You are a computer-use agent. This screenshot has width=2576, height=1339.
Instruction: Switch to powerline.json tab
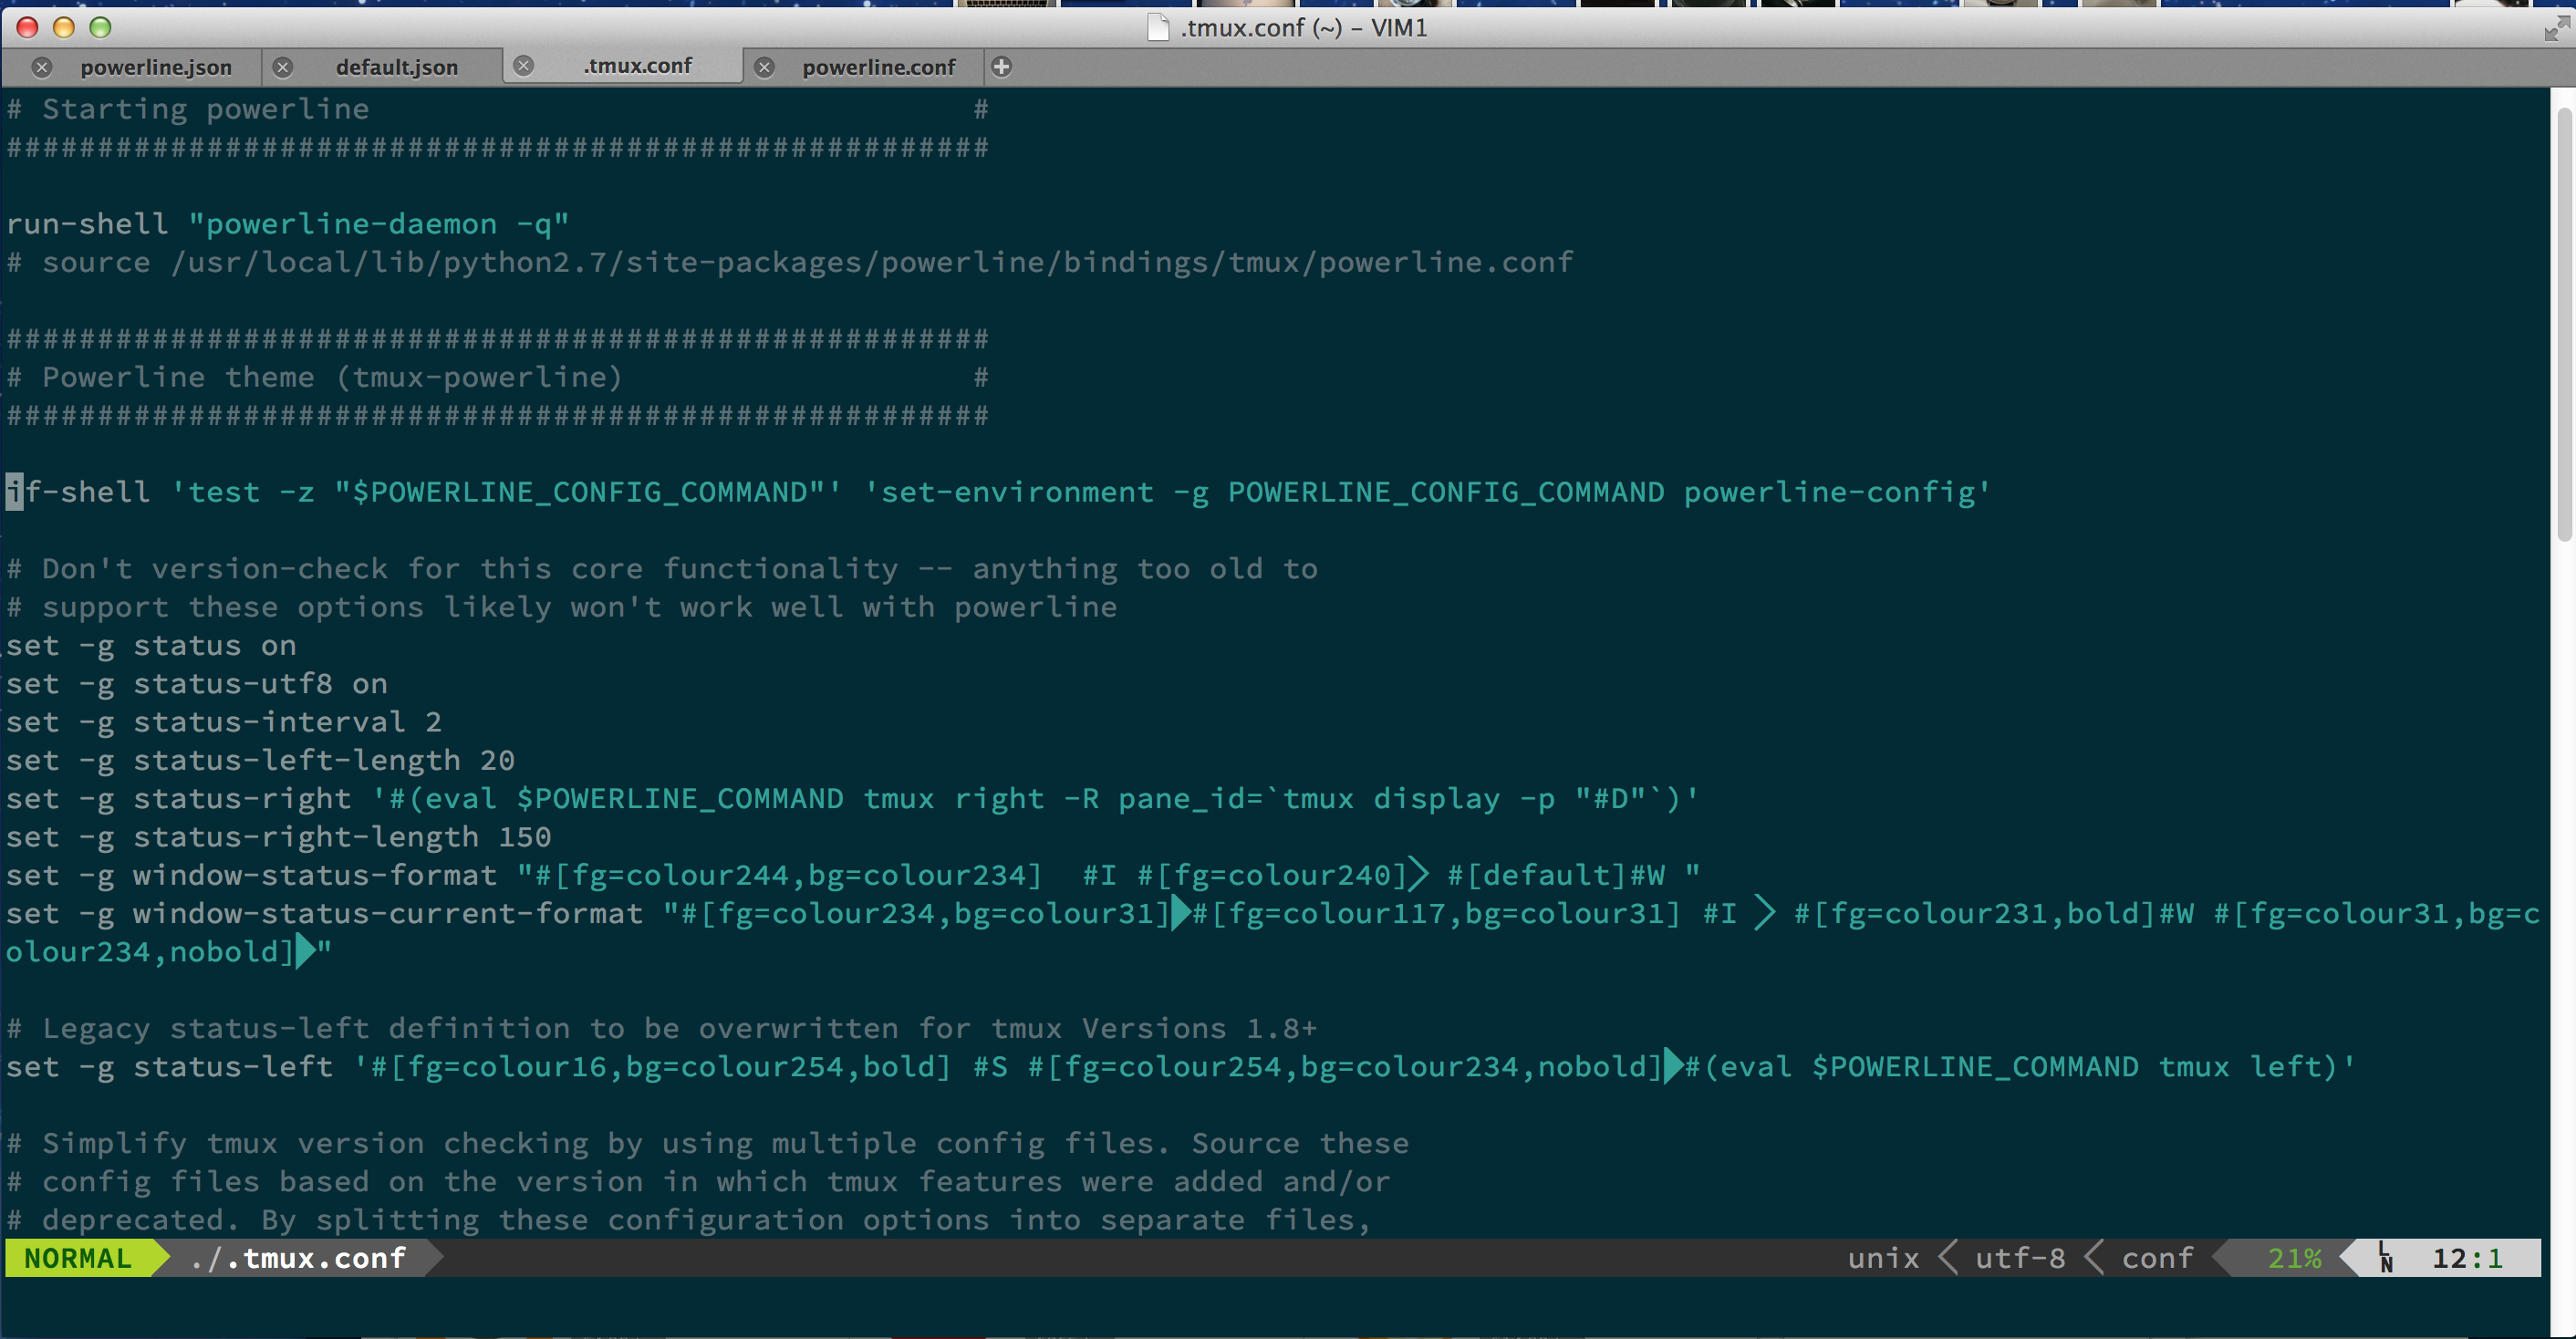155,67
